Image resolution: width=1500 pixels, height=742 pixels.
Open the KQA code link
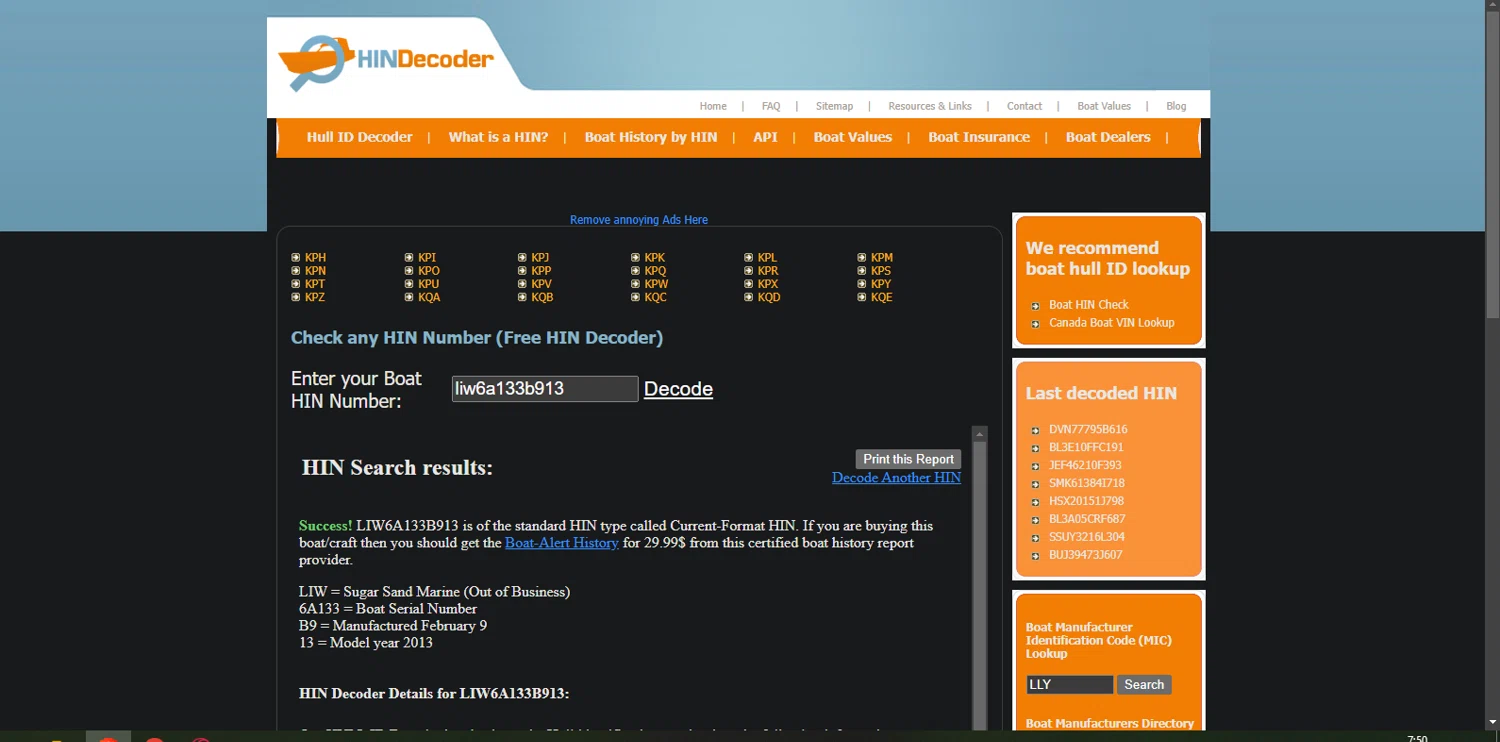click(x=429, y=297)
